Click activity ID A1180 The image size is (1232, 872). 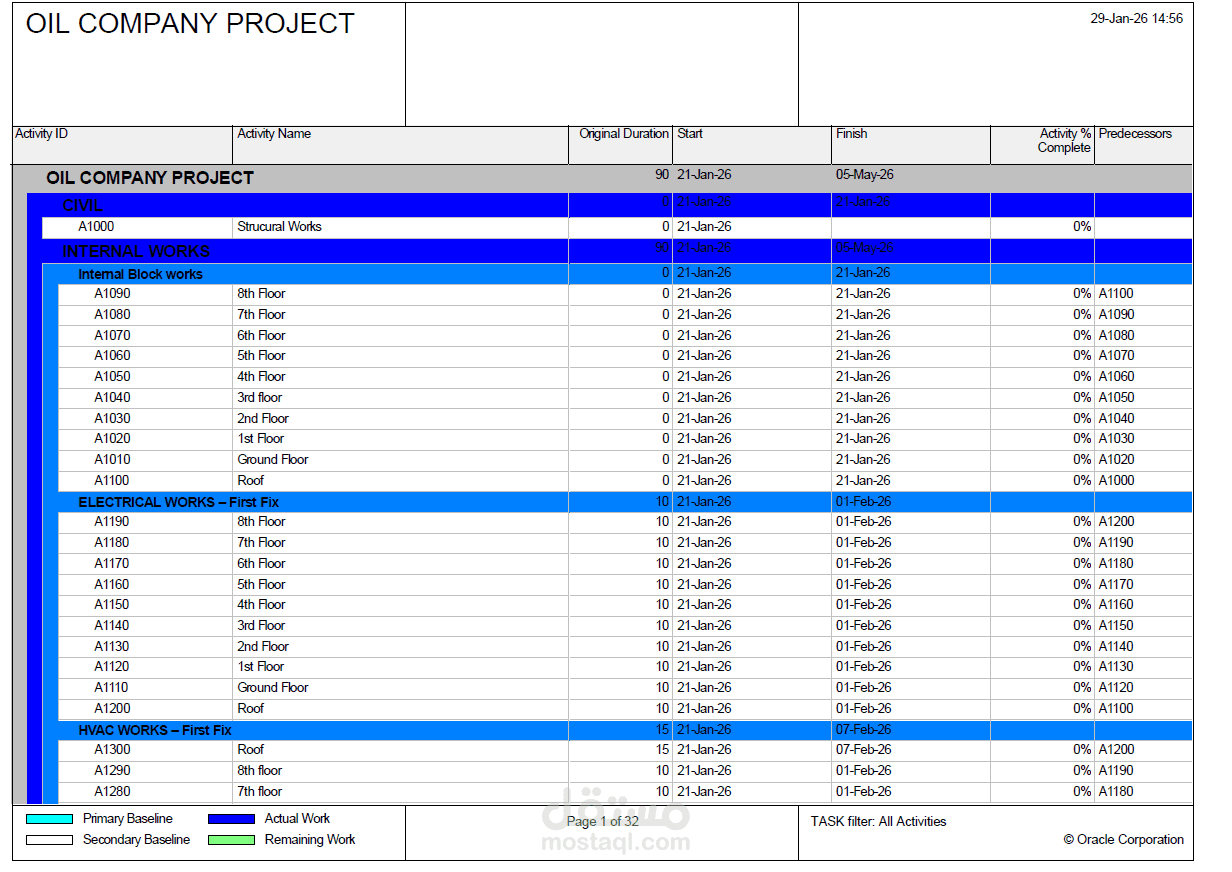point(112,543)
